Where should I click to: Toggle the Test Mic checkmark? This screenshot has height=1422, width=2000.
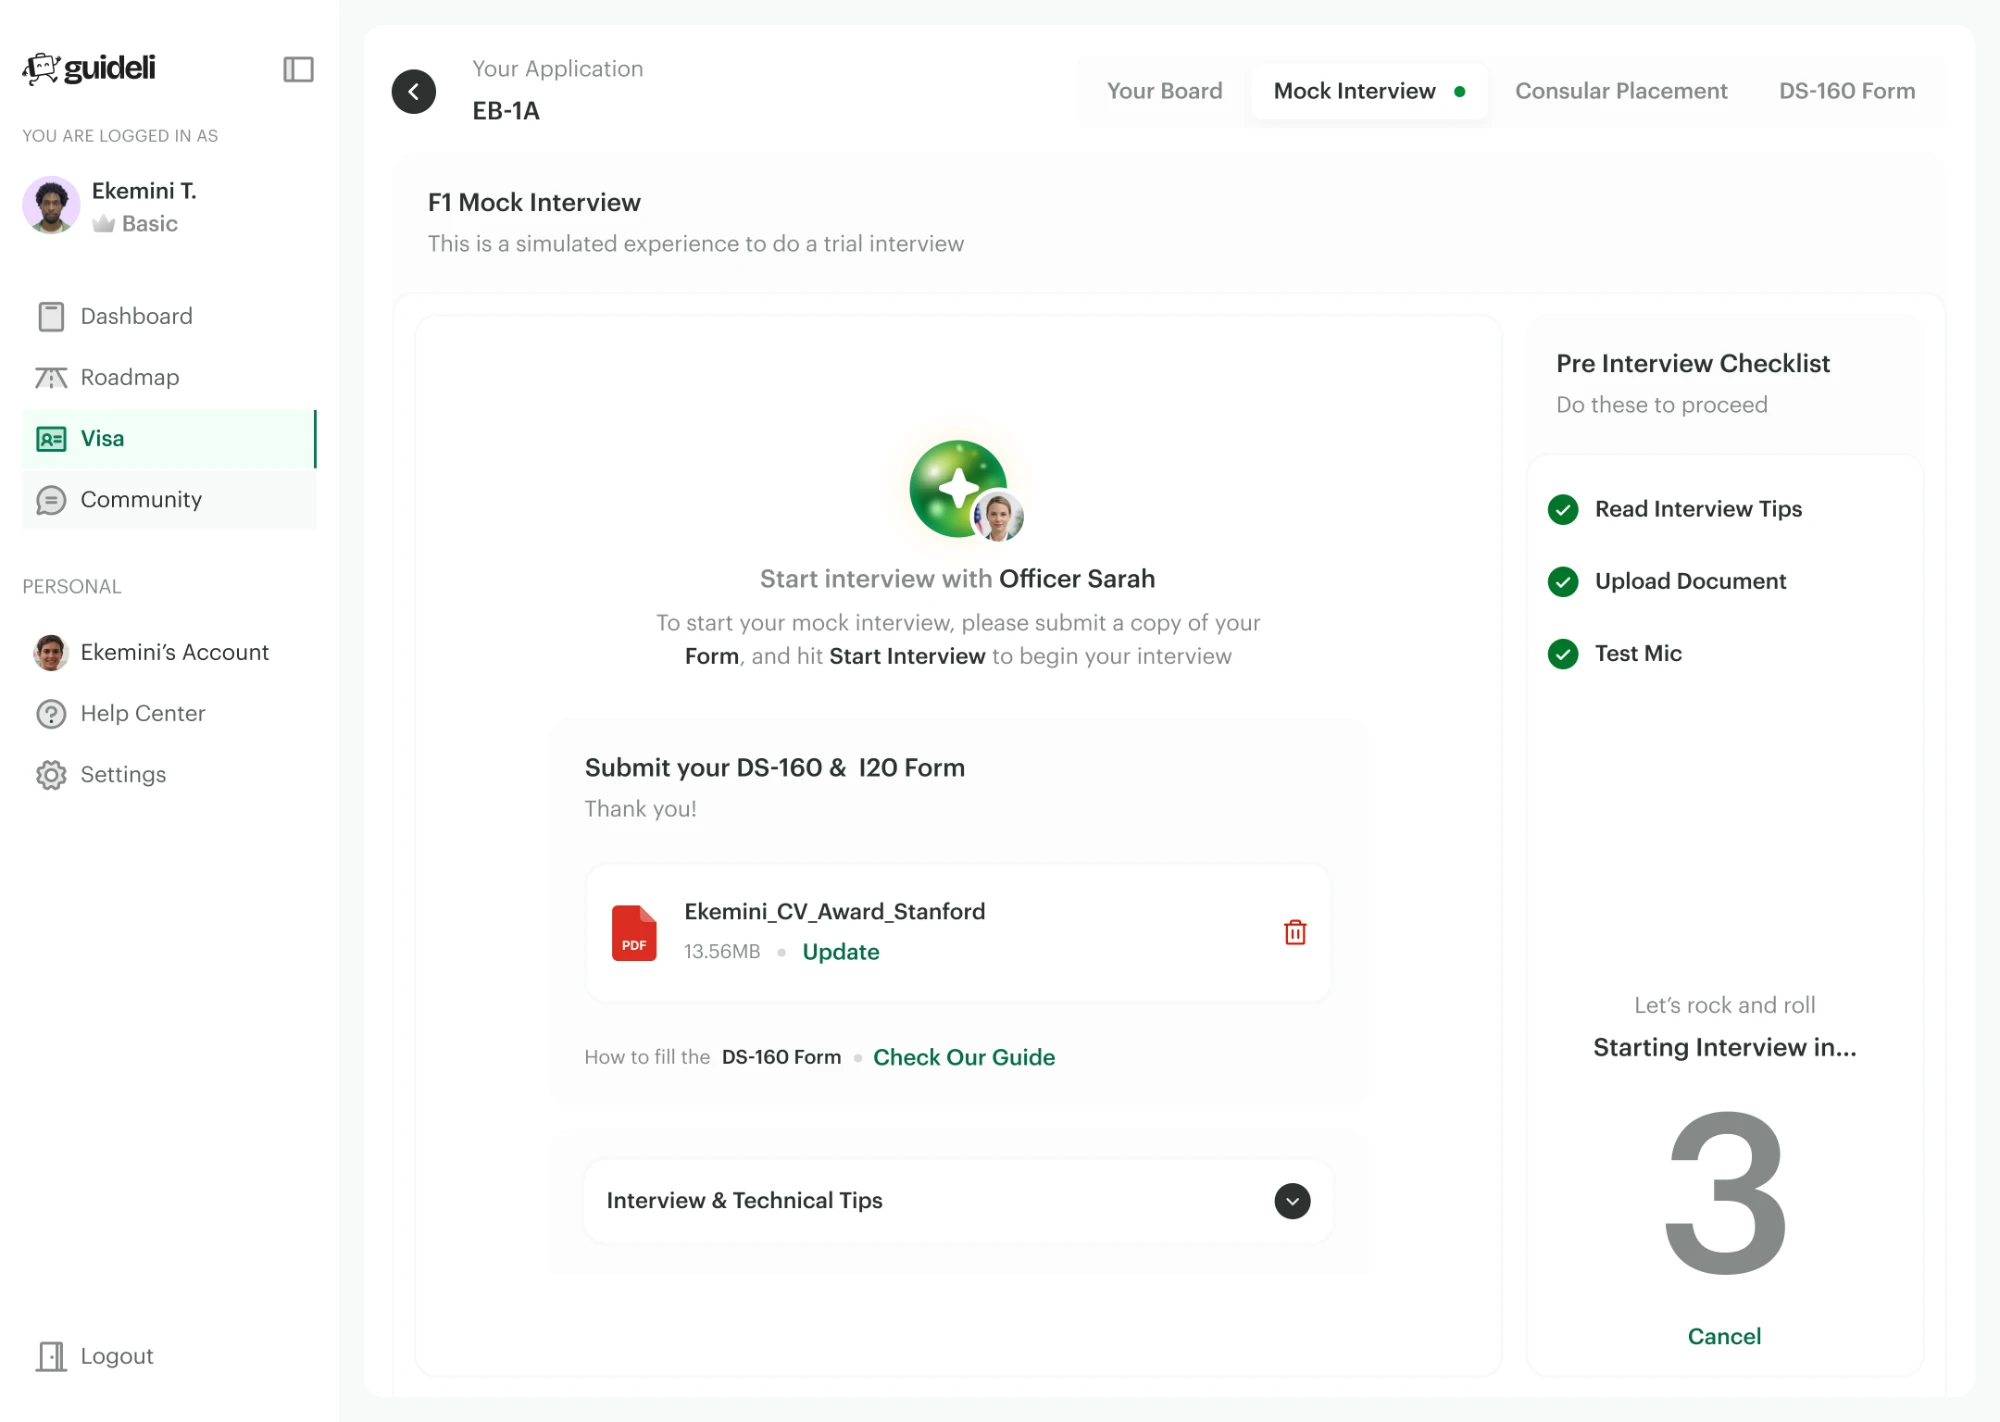(1563, 653)
